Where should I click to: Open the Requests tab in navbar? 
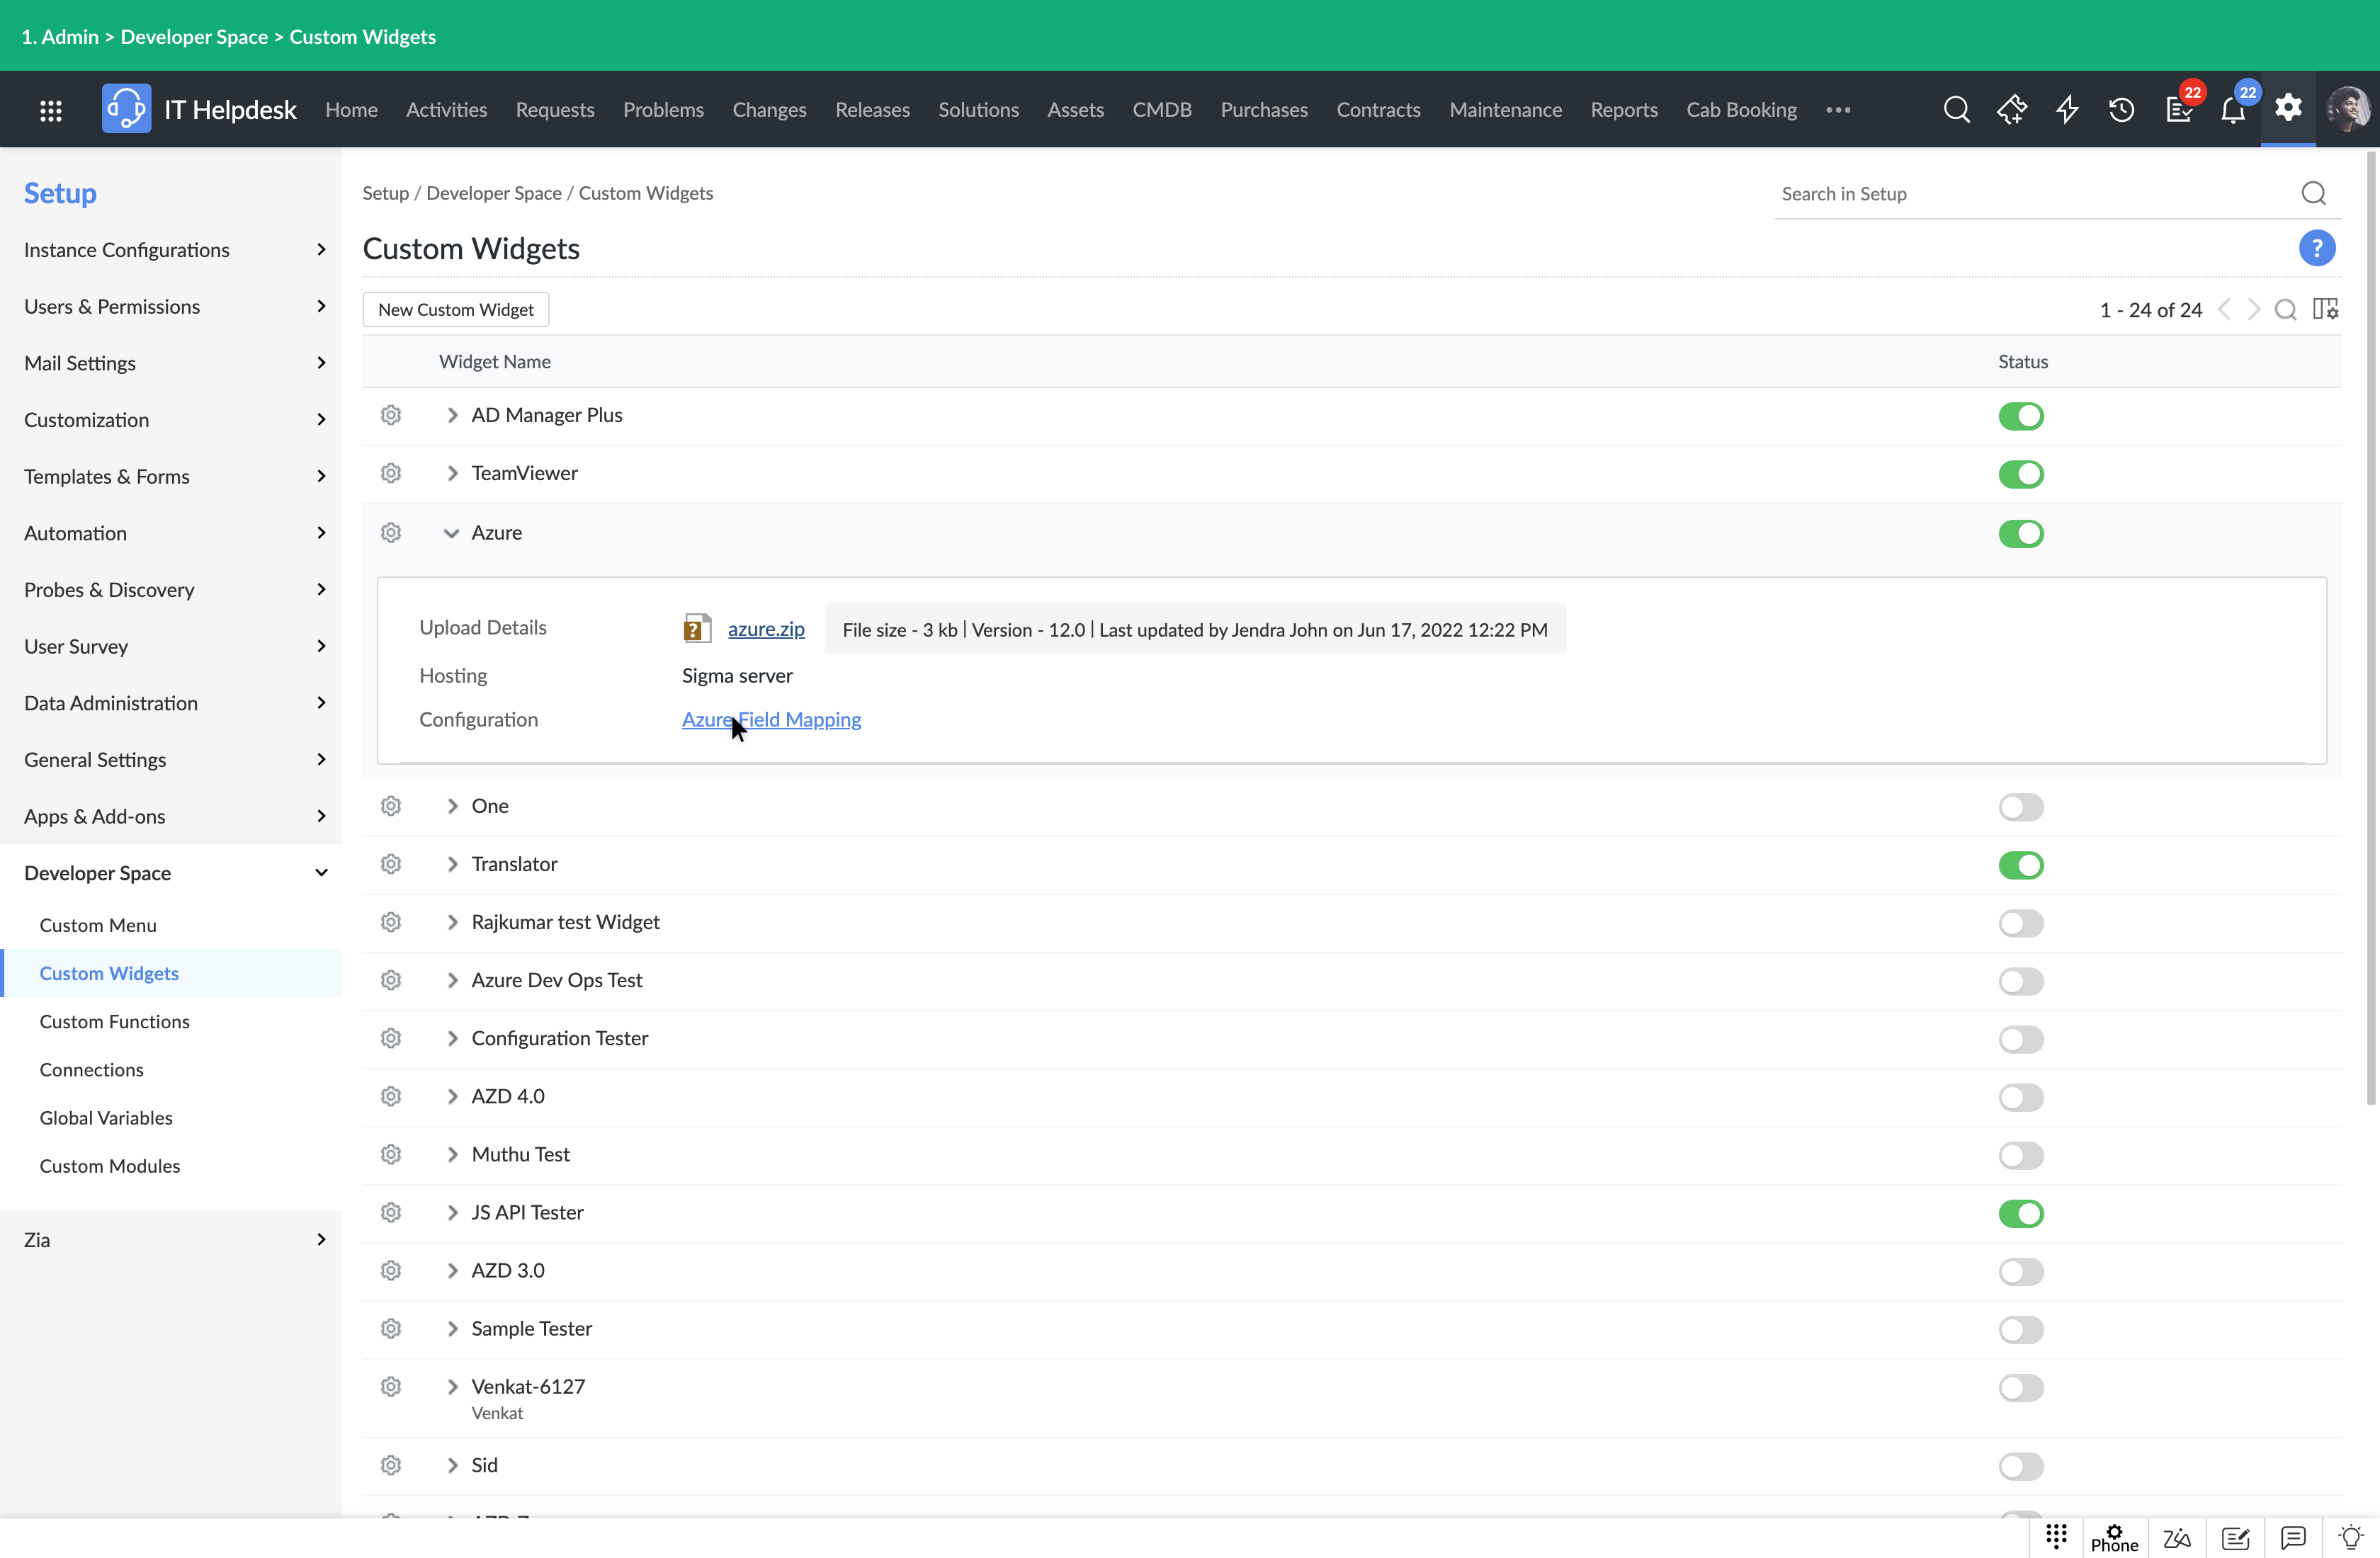[554, 110]
